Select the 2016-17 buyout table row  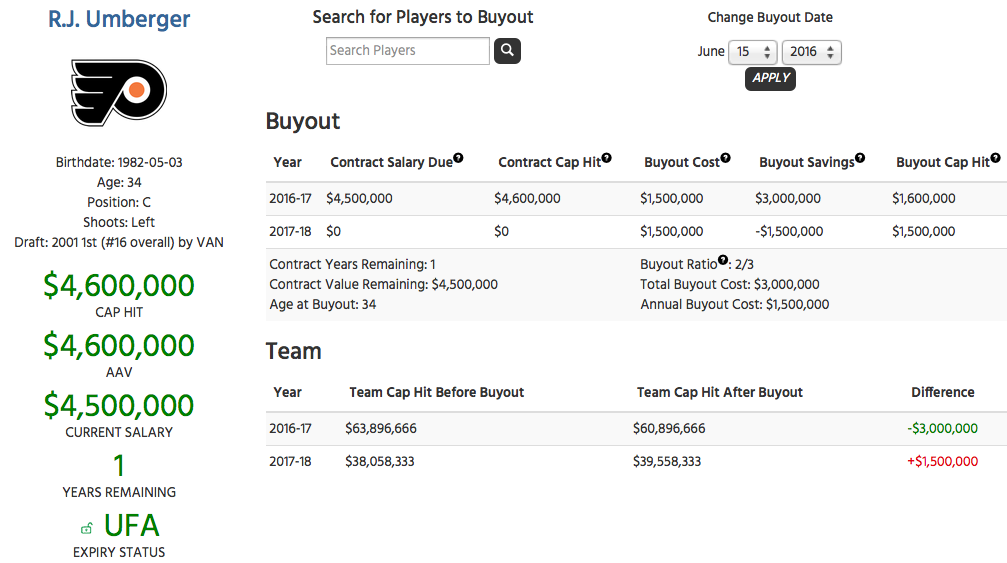pos(636,198)
